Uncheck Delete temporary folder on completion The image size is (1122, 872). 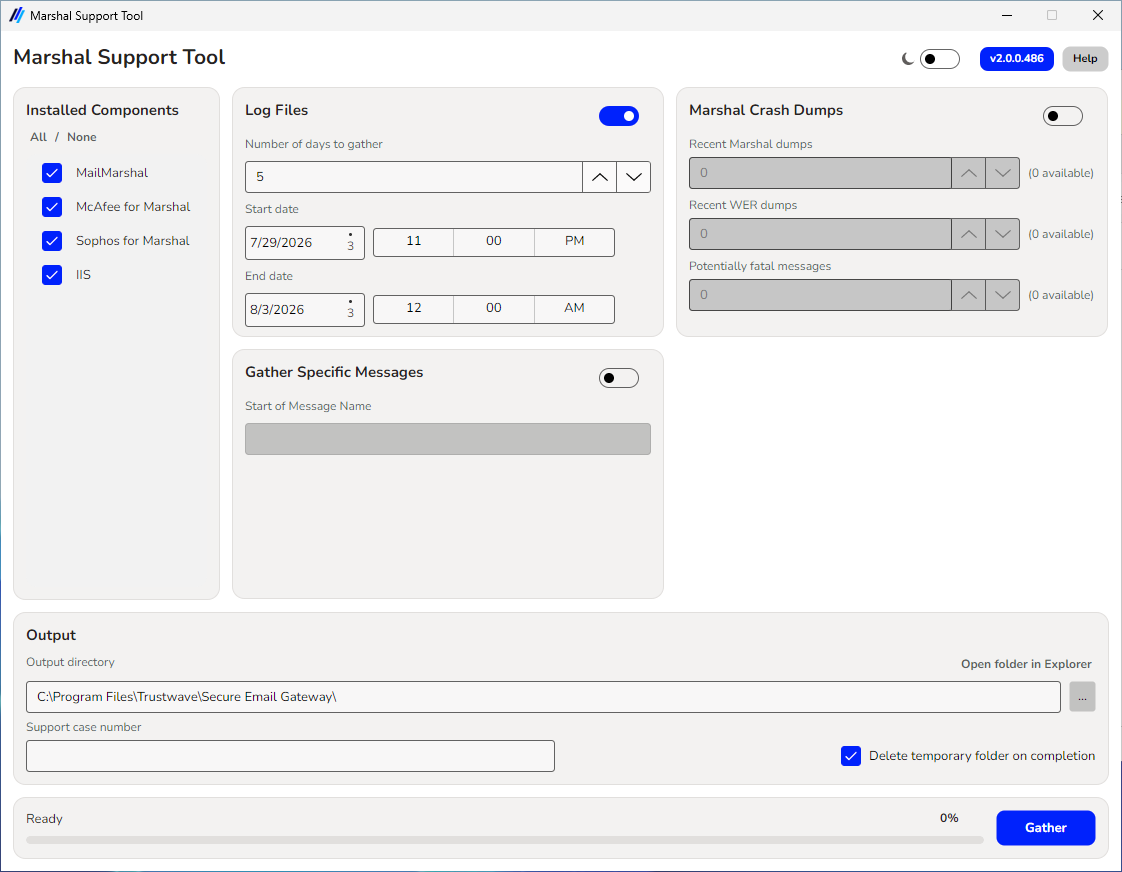click(851, 756)
